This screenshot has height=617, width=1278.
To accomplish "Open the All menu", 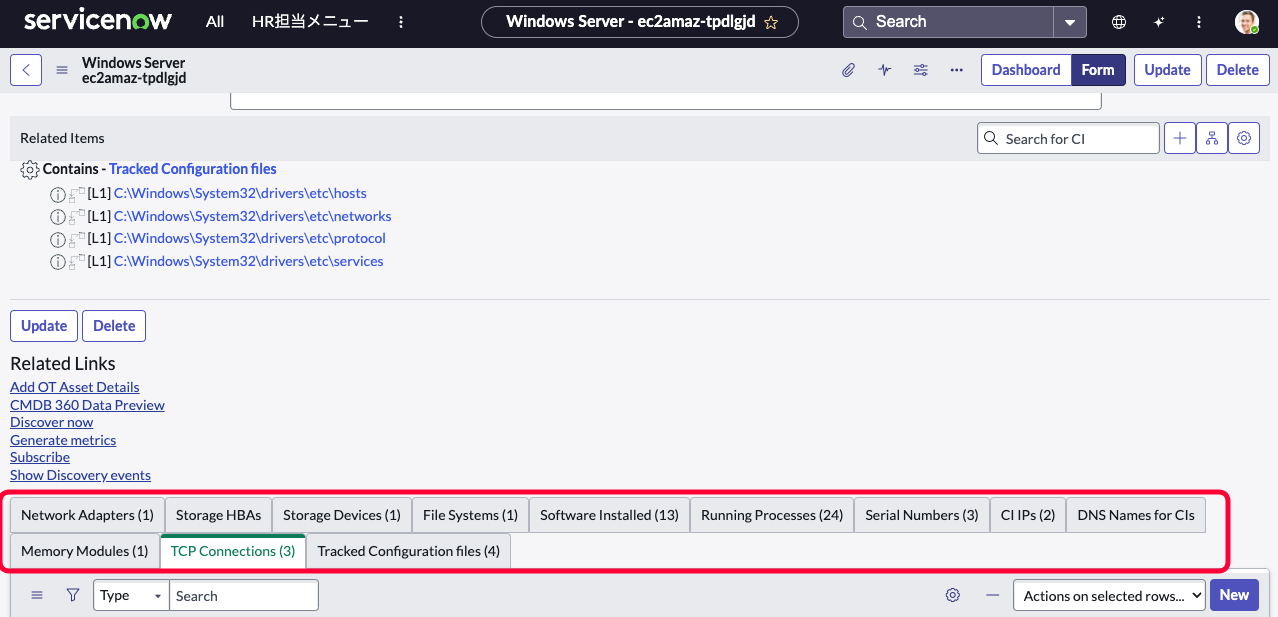I will click(215, 22).
